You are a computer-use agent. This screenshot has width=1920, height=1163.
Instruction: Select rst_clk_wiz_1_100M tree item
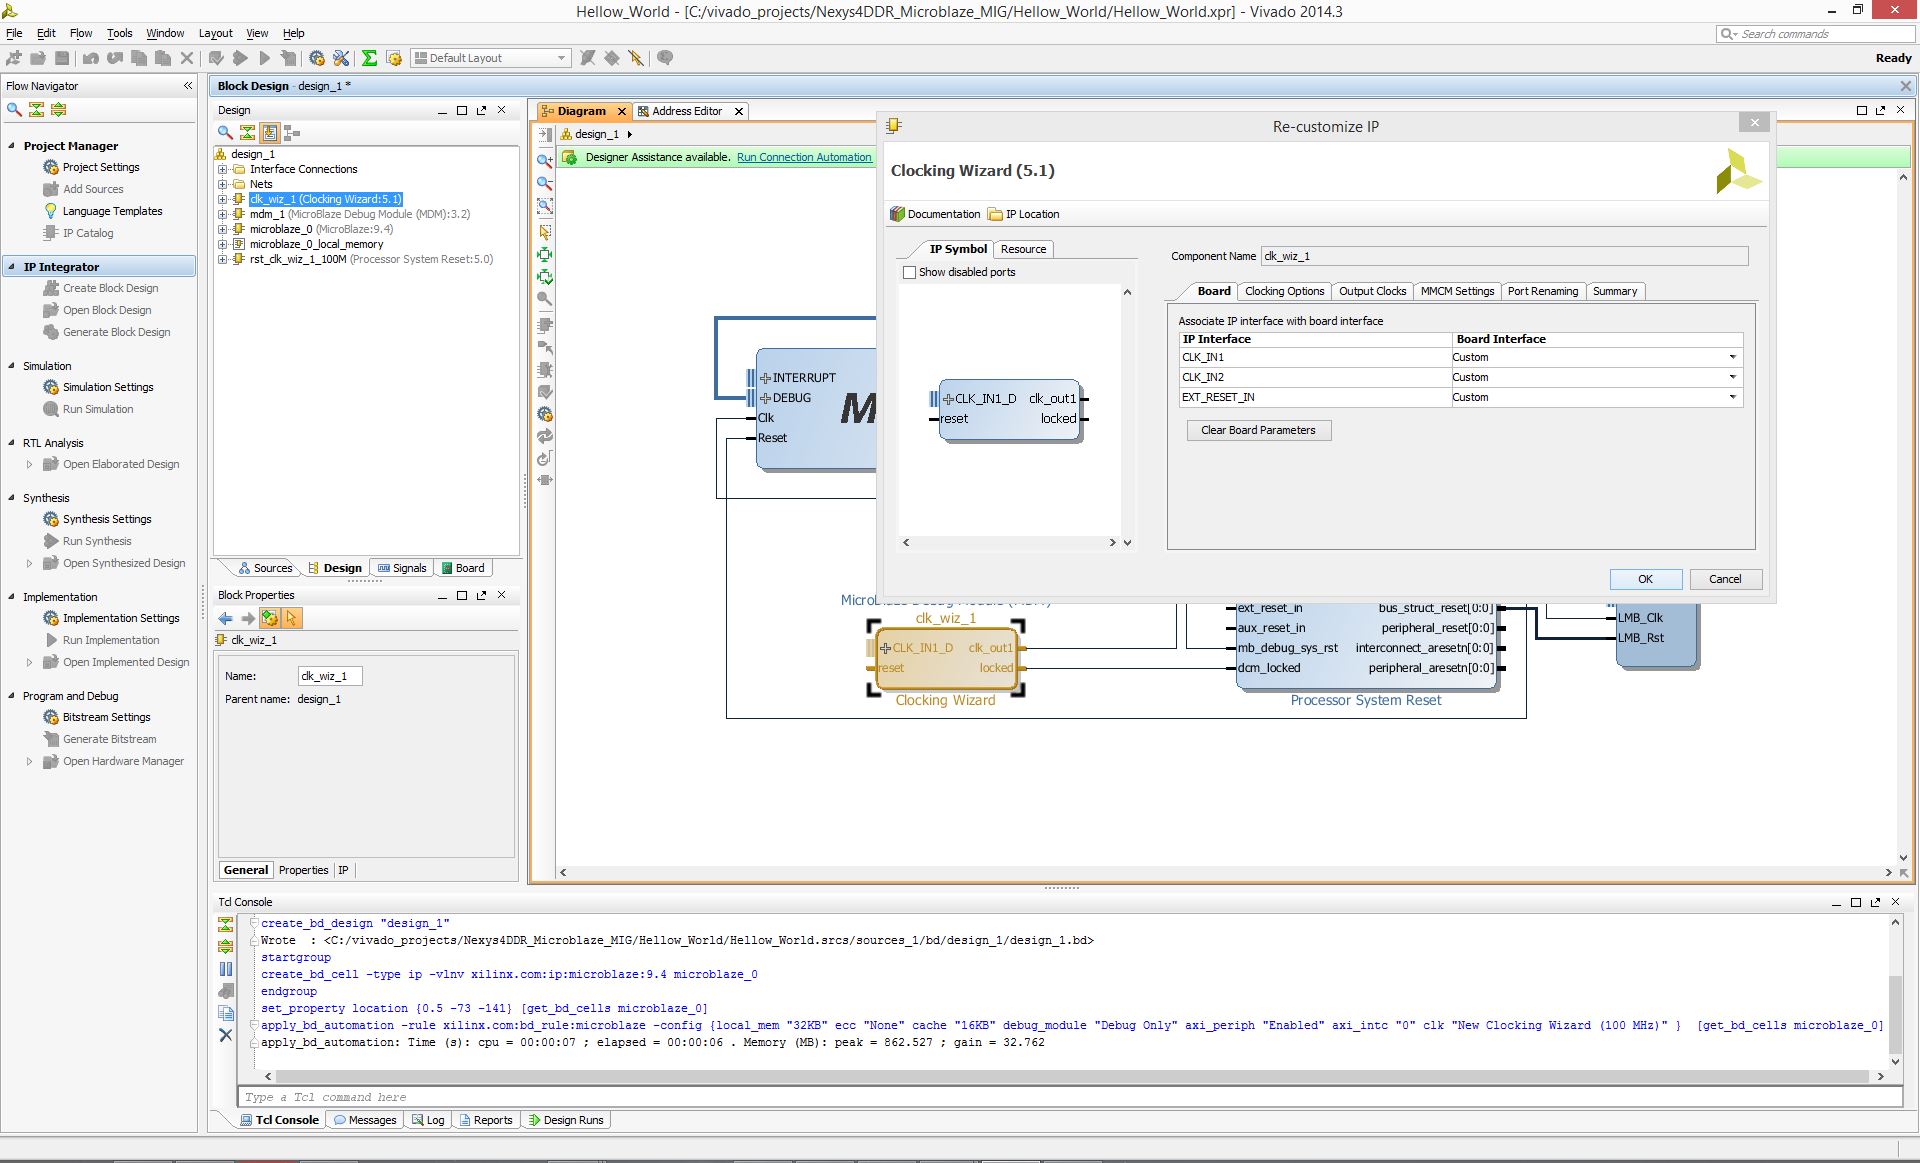tap(370, 259)
